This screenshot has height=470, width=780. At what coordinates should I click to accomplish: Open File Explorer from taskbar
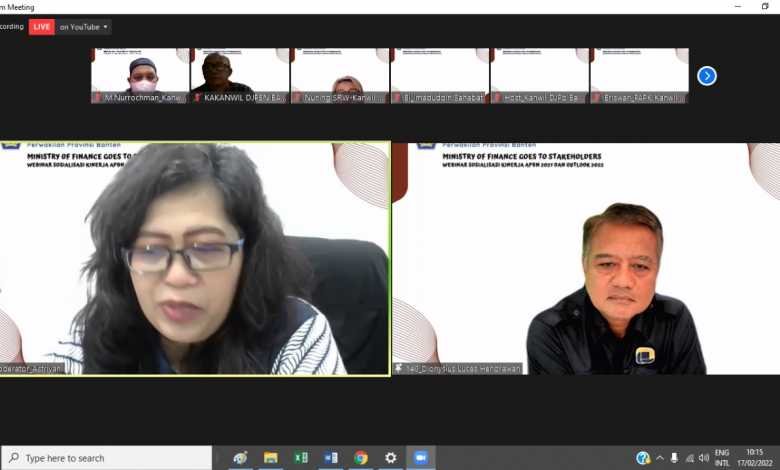click(x=270, y=458)
